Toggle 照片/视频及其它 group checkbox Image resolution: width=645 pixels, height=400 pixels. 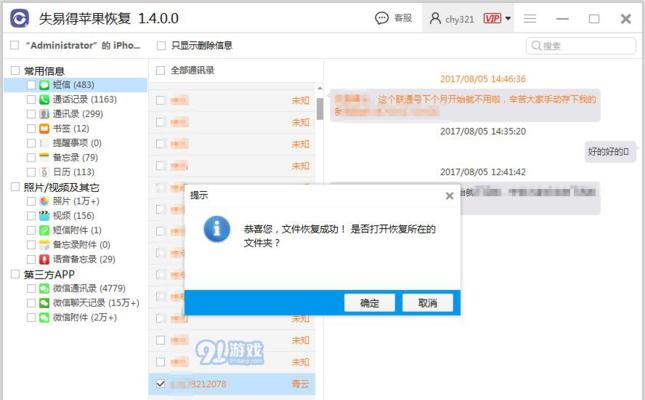(15, 187)
